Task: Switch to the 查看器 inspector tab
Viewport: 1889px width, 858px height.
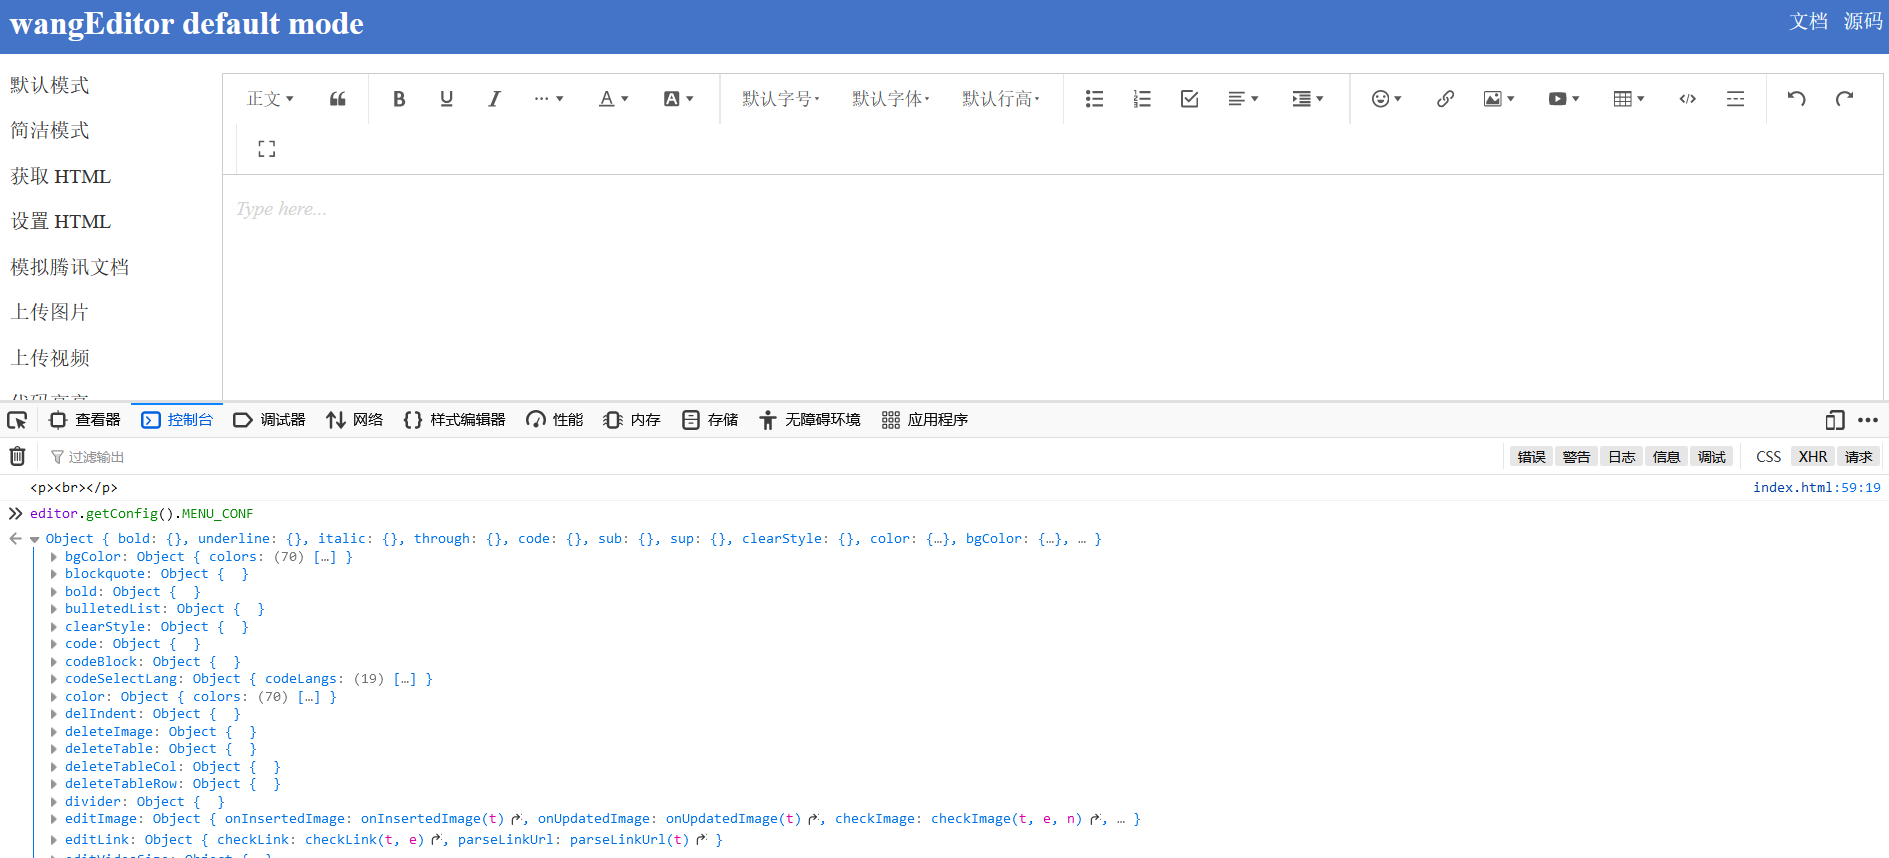Action: [x=85, y=420]
